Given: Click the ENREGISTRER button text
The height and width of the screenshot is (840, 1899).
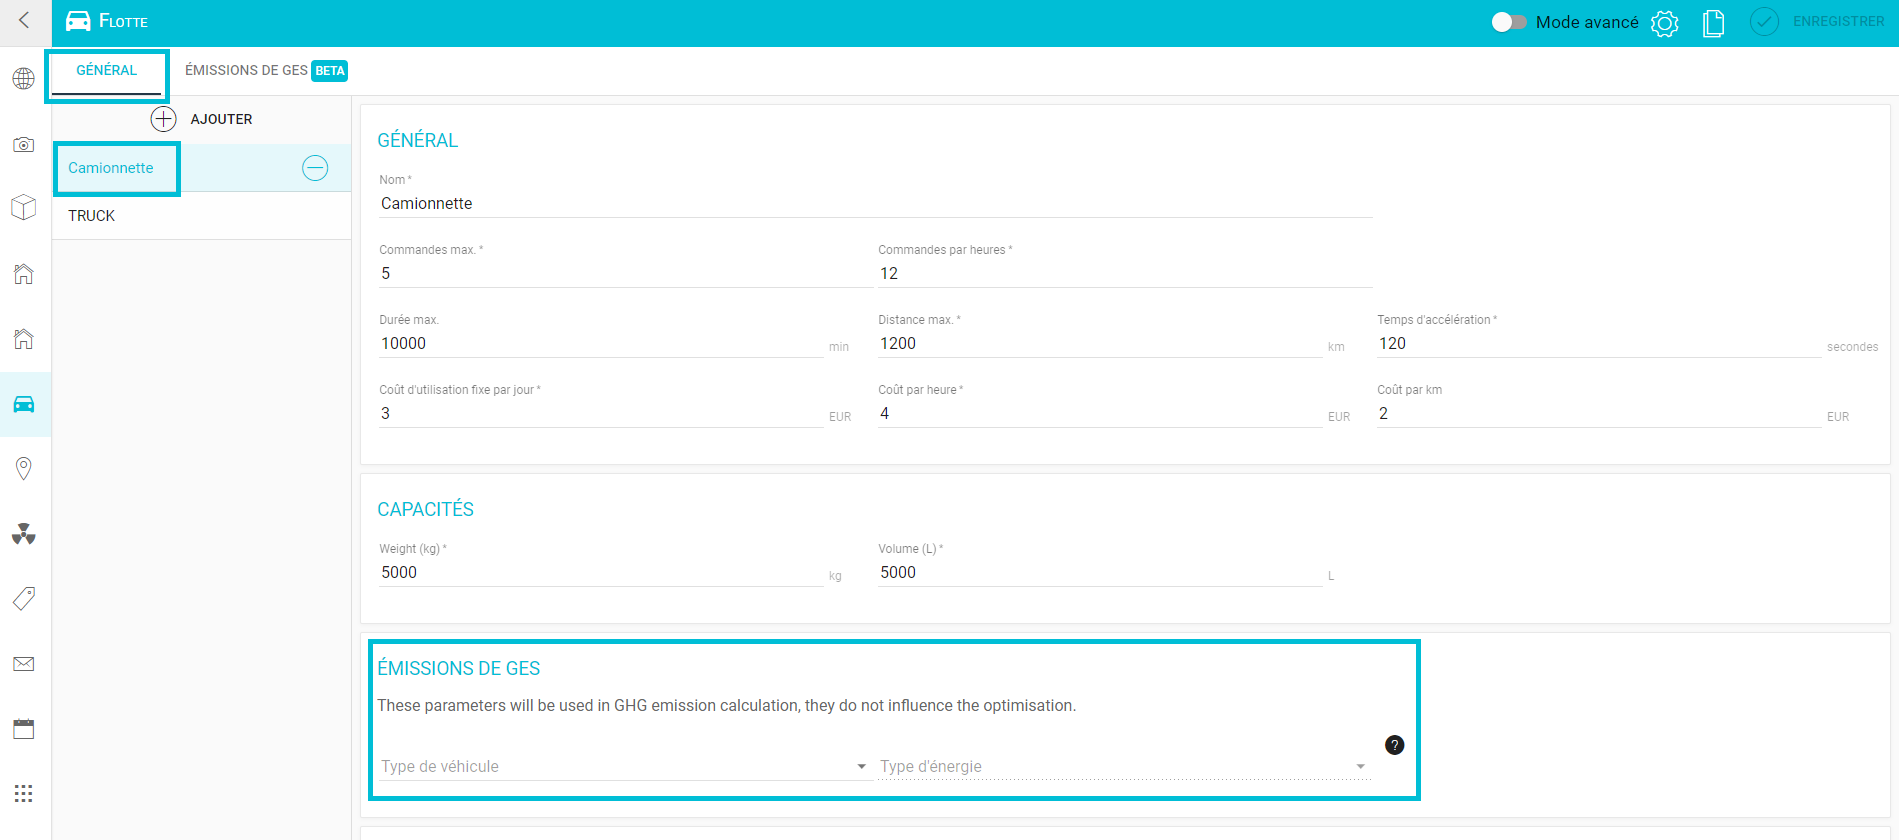Looking at the screenshot, I should pyautogui.click(x=1838, y=21).
